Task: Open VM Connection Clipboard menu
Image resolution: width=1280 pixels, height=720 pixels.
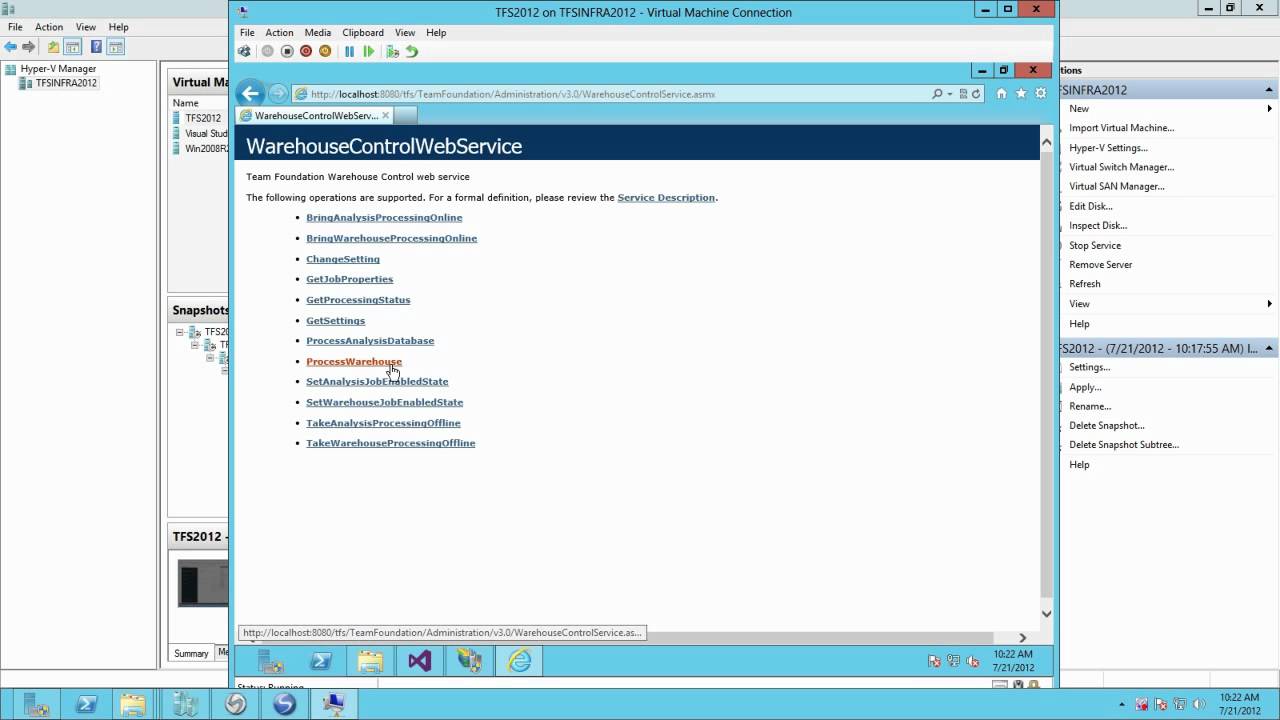Action: click(363, 32)
